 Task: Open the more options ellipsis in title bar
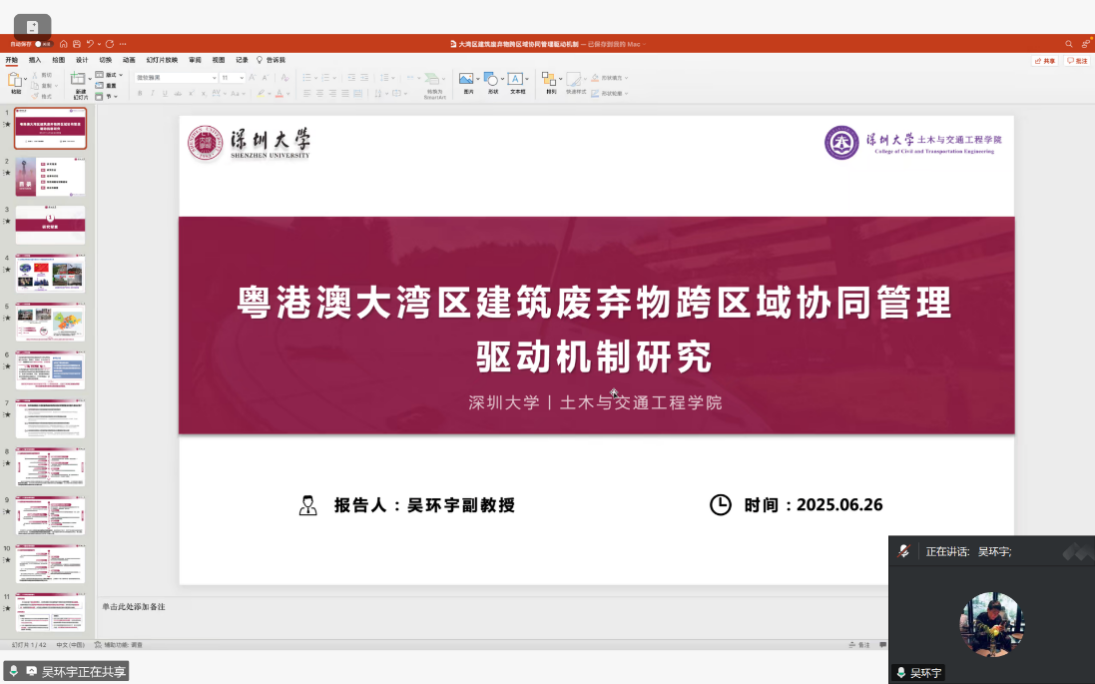coord(123,44)
